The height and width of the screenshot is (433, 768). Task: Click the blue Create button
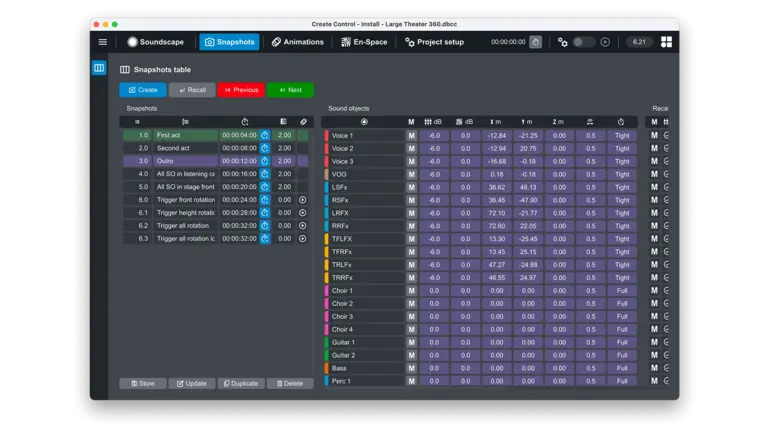click(x=143, y=90)
